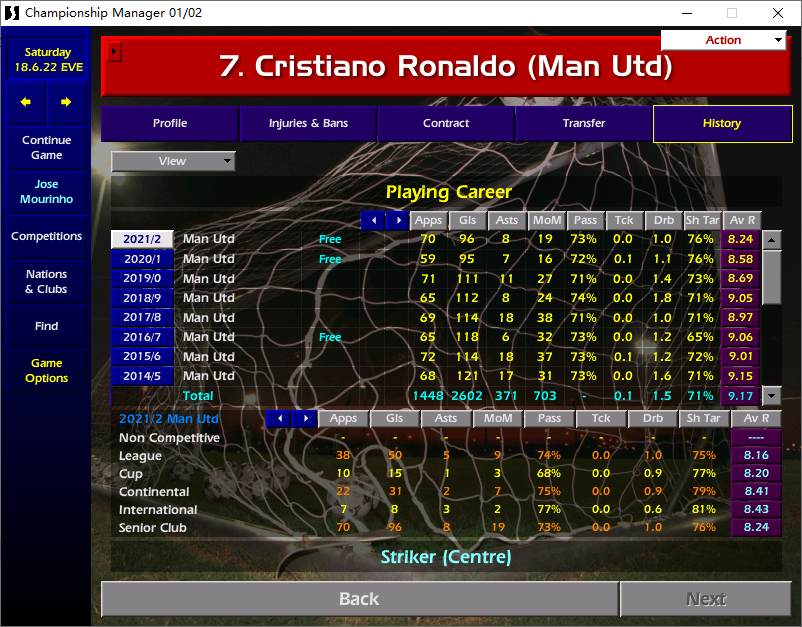The image size is (802, 627).
Task: Click the Total row label
Action: coord(198,396)
